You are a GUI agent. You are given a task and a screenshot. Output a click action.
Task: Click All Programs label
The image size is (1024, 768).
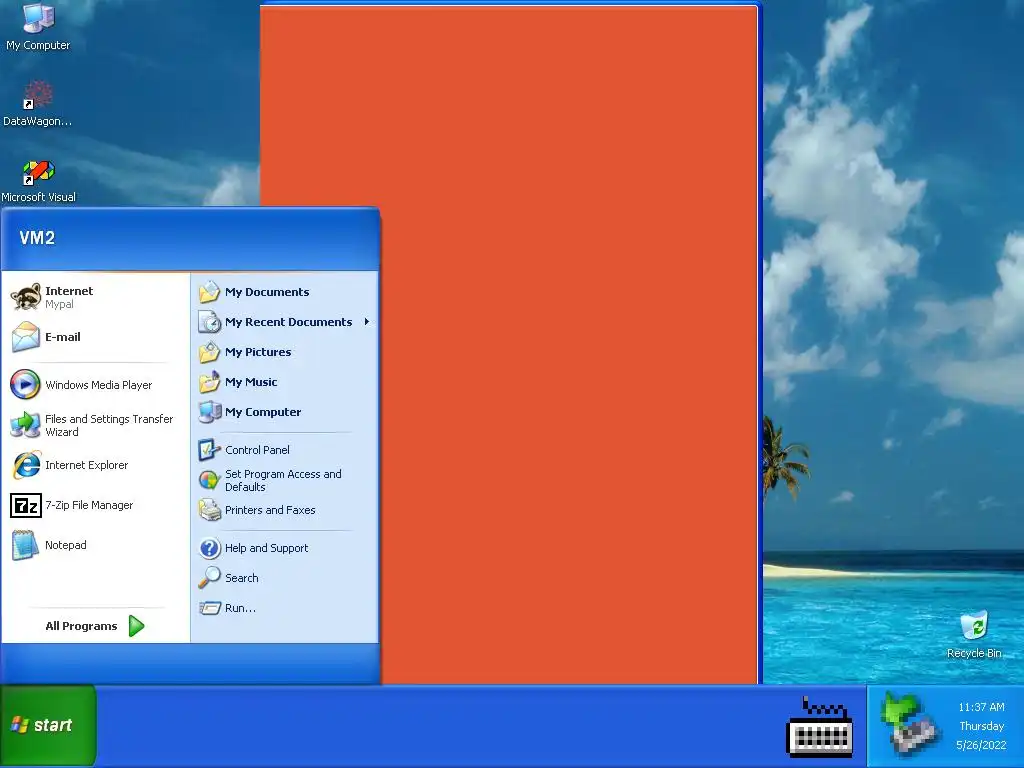81,626
